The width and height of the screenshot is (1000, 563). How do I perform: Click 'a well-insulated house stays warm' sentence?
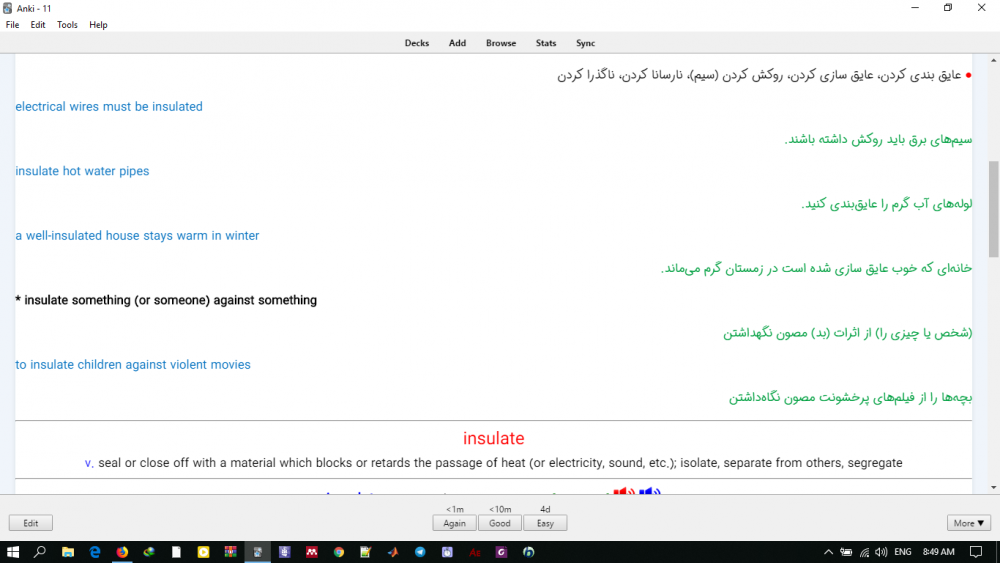[137, 235]
